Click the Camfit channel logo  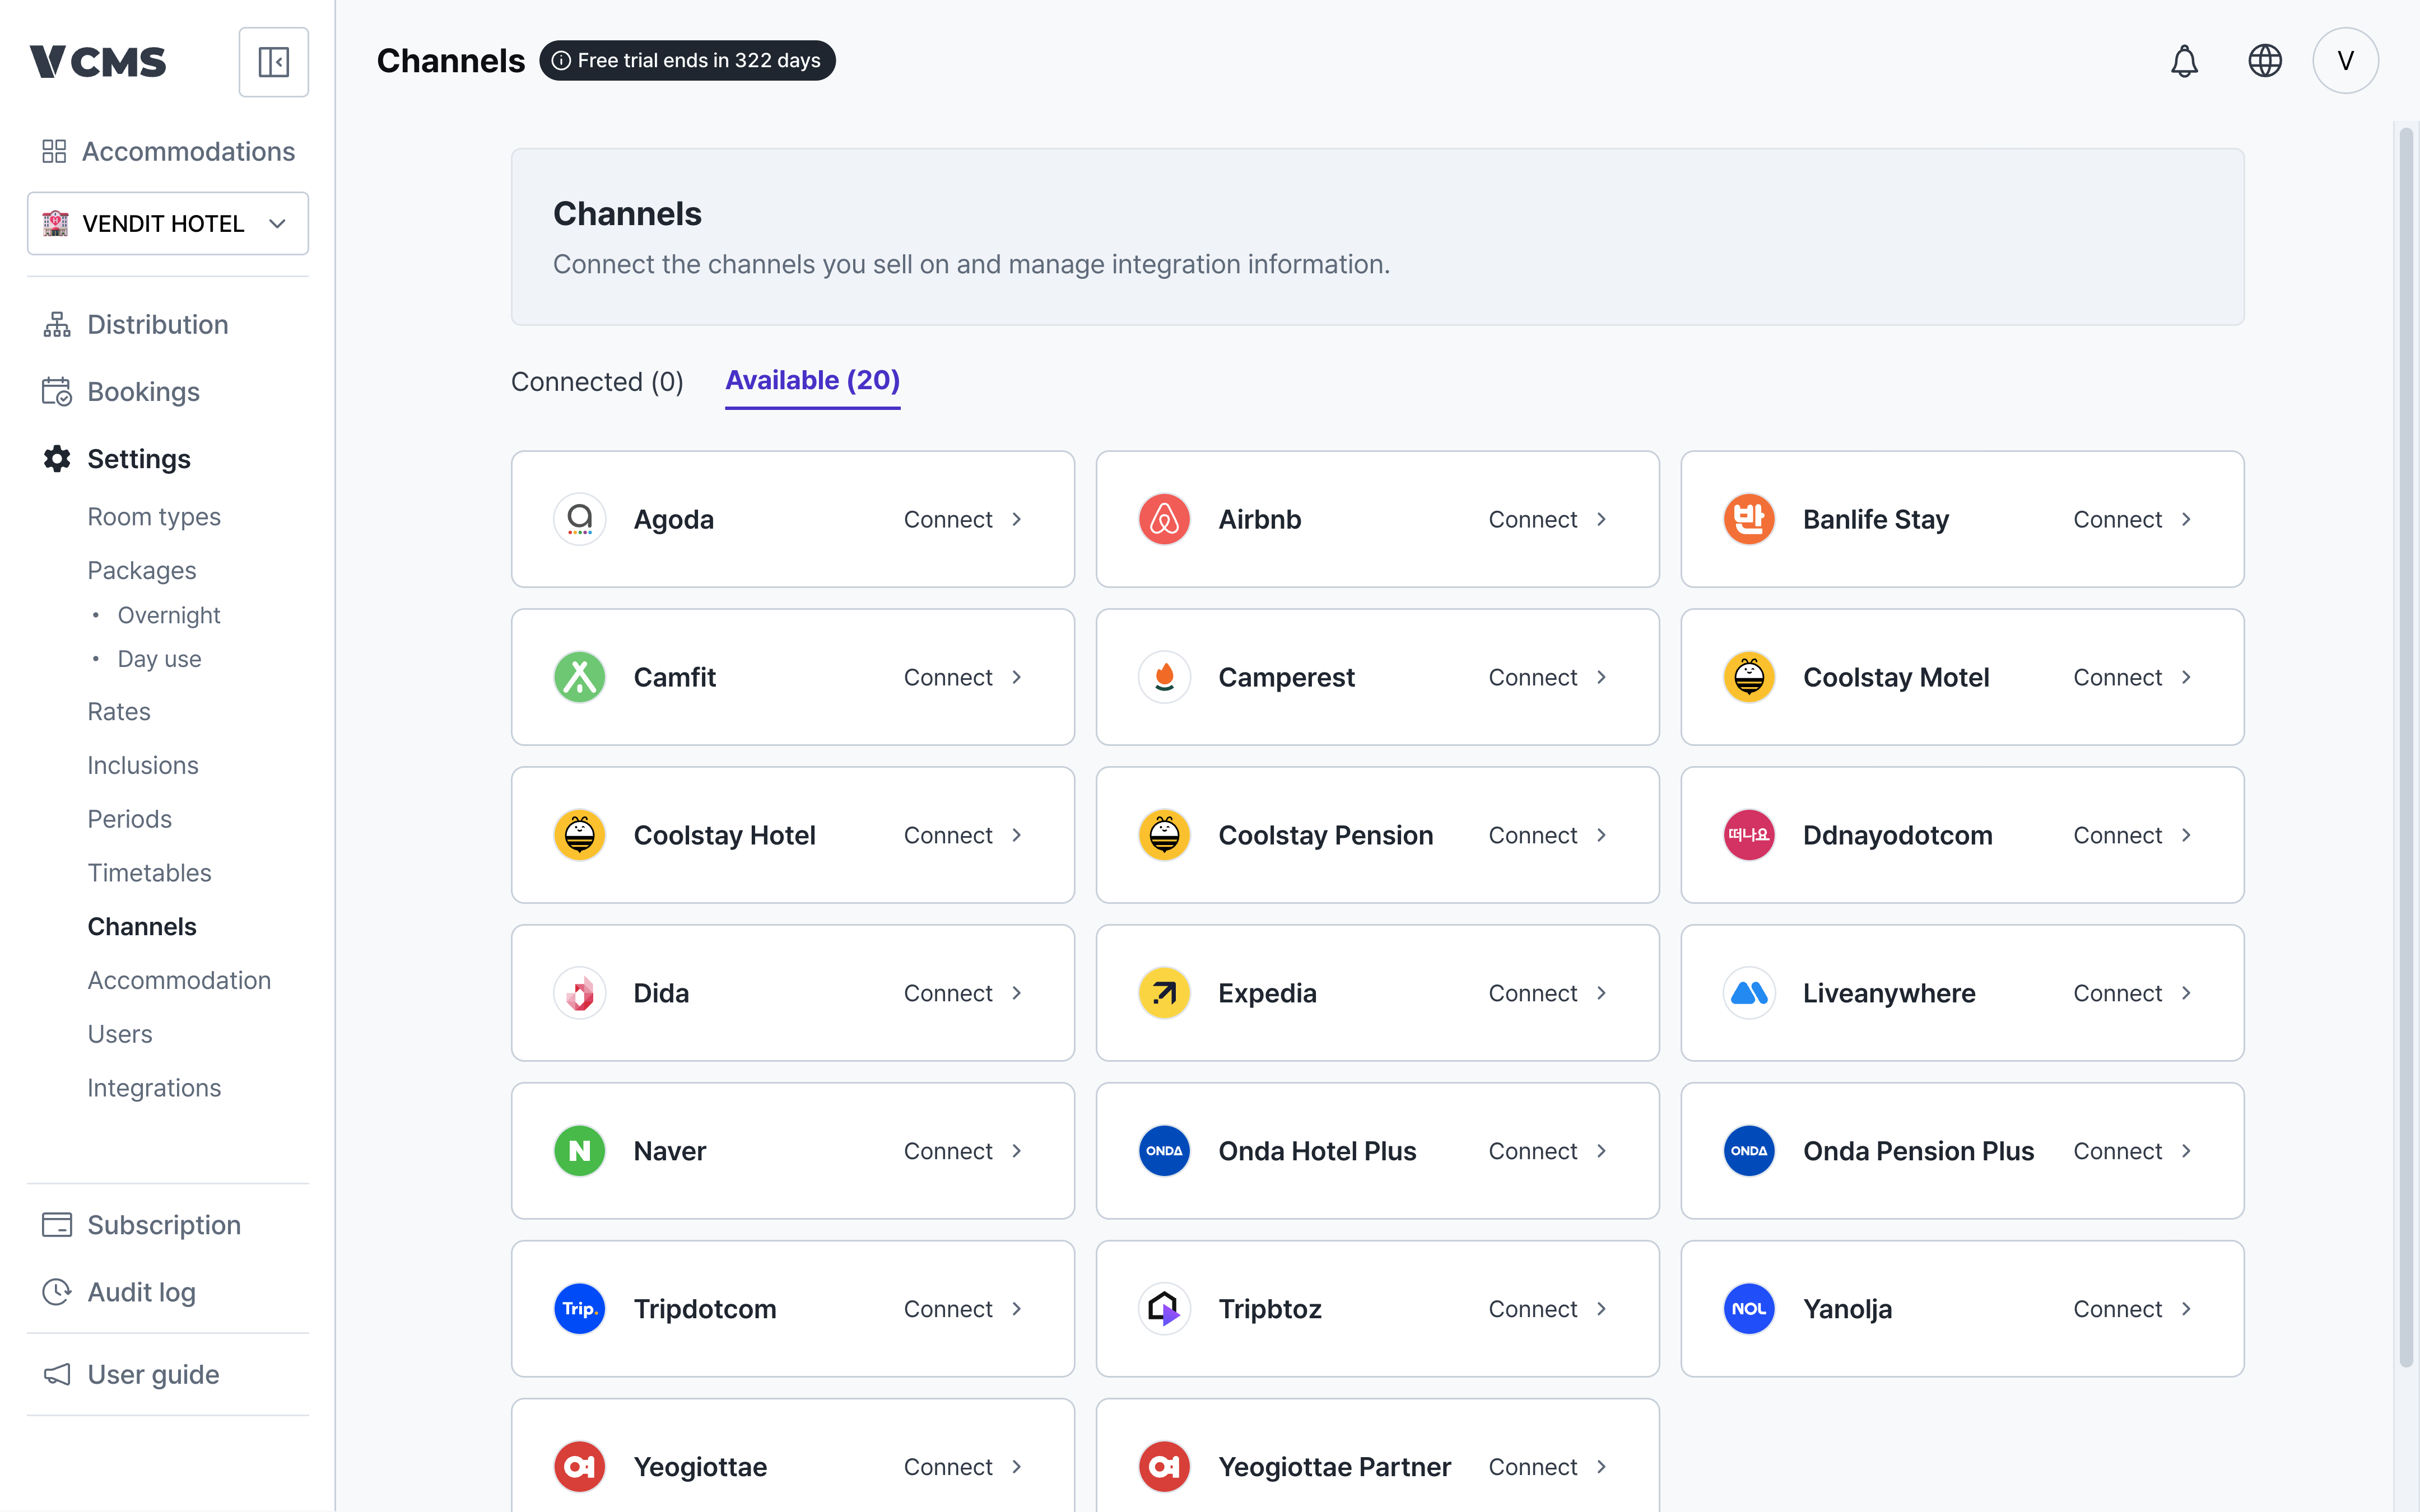point(580,677)
